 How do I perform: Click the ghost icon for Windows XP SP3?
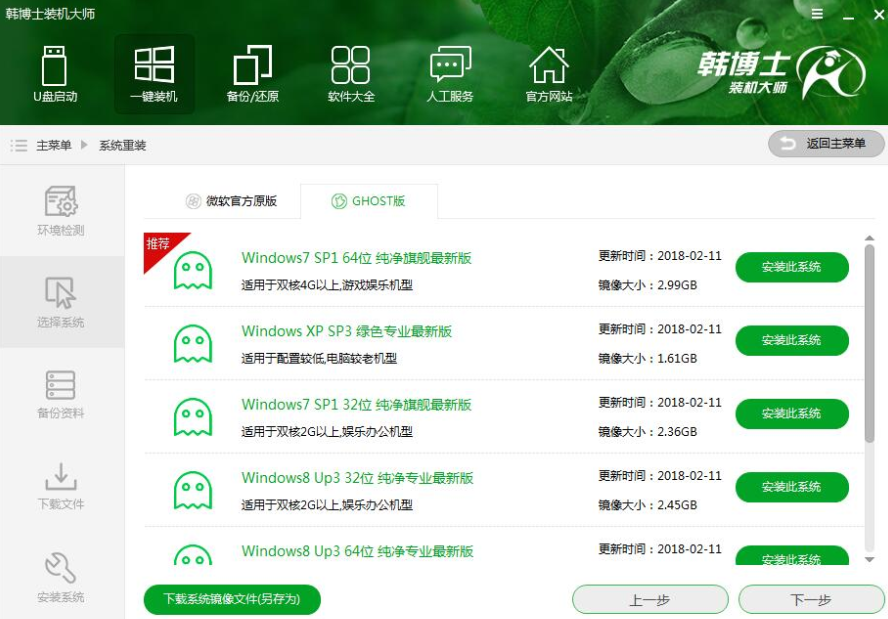point(193,344)
